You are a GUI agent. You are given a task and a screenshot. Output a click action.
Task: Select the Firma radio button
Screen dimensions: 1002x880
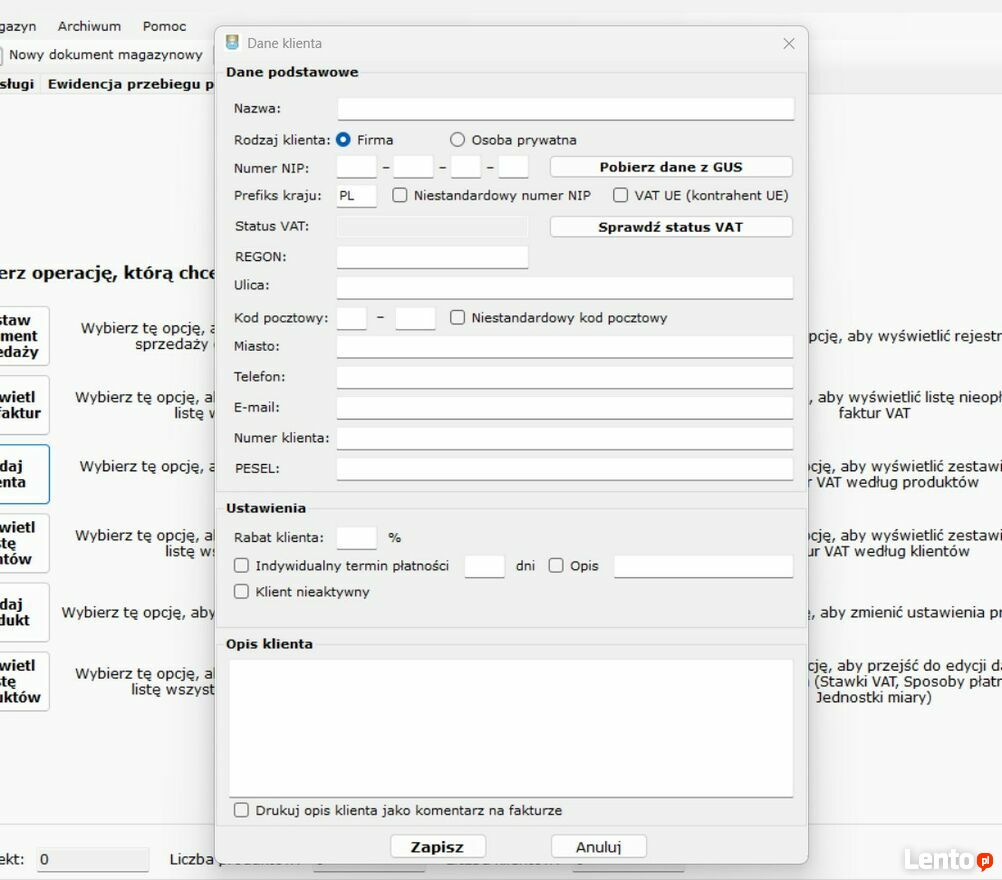tap(343, 140)
